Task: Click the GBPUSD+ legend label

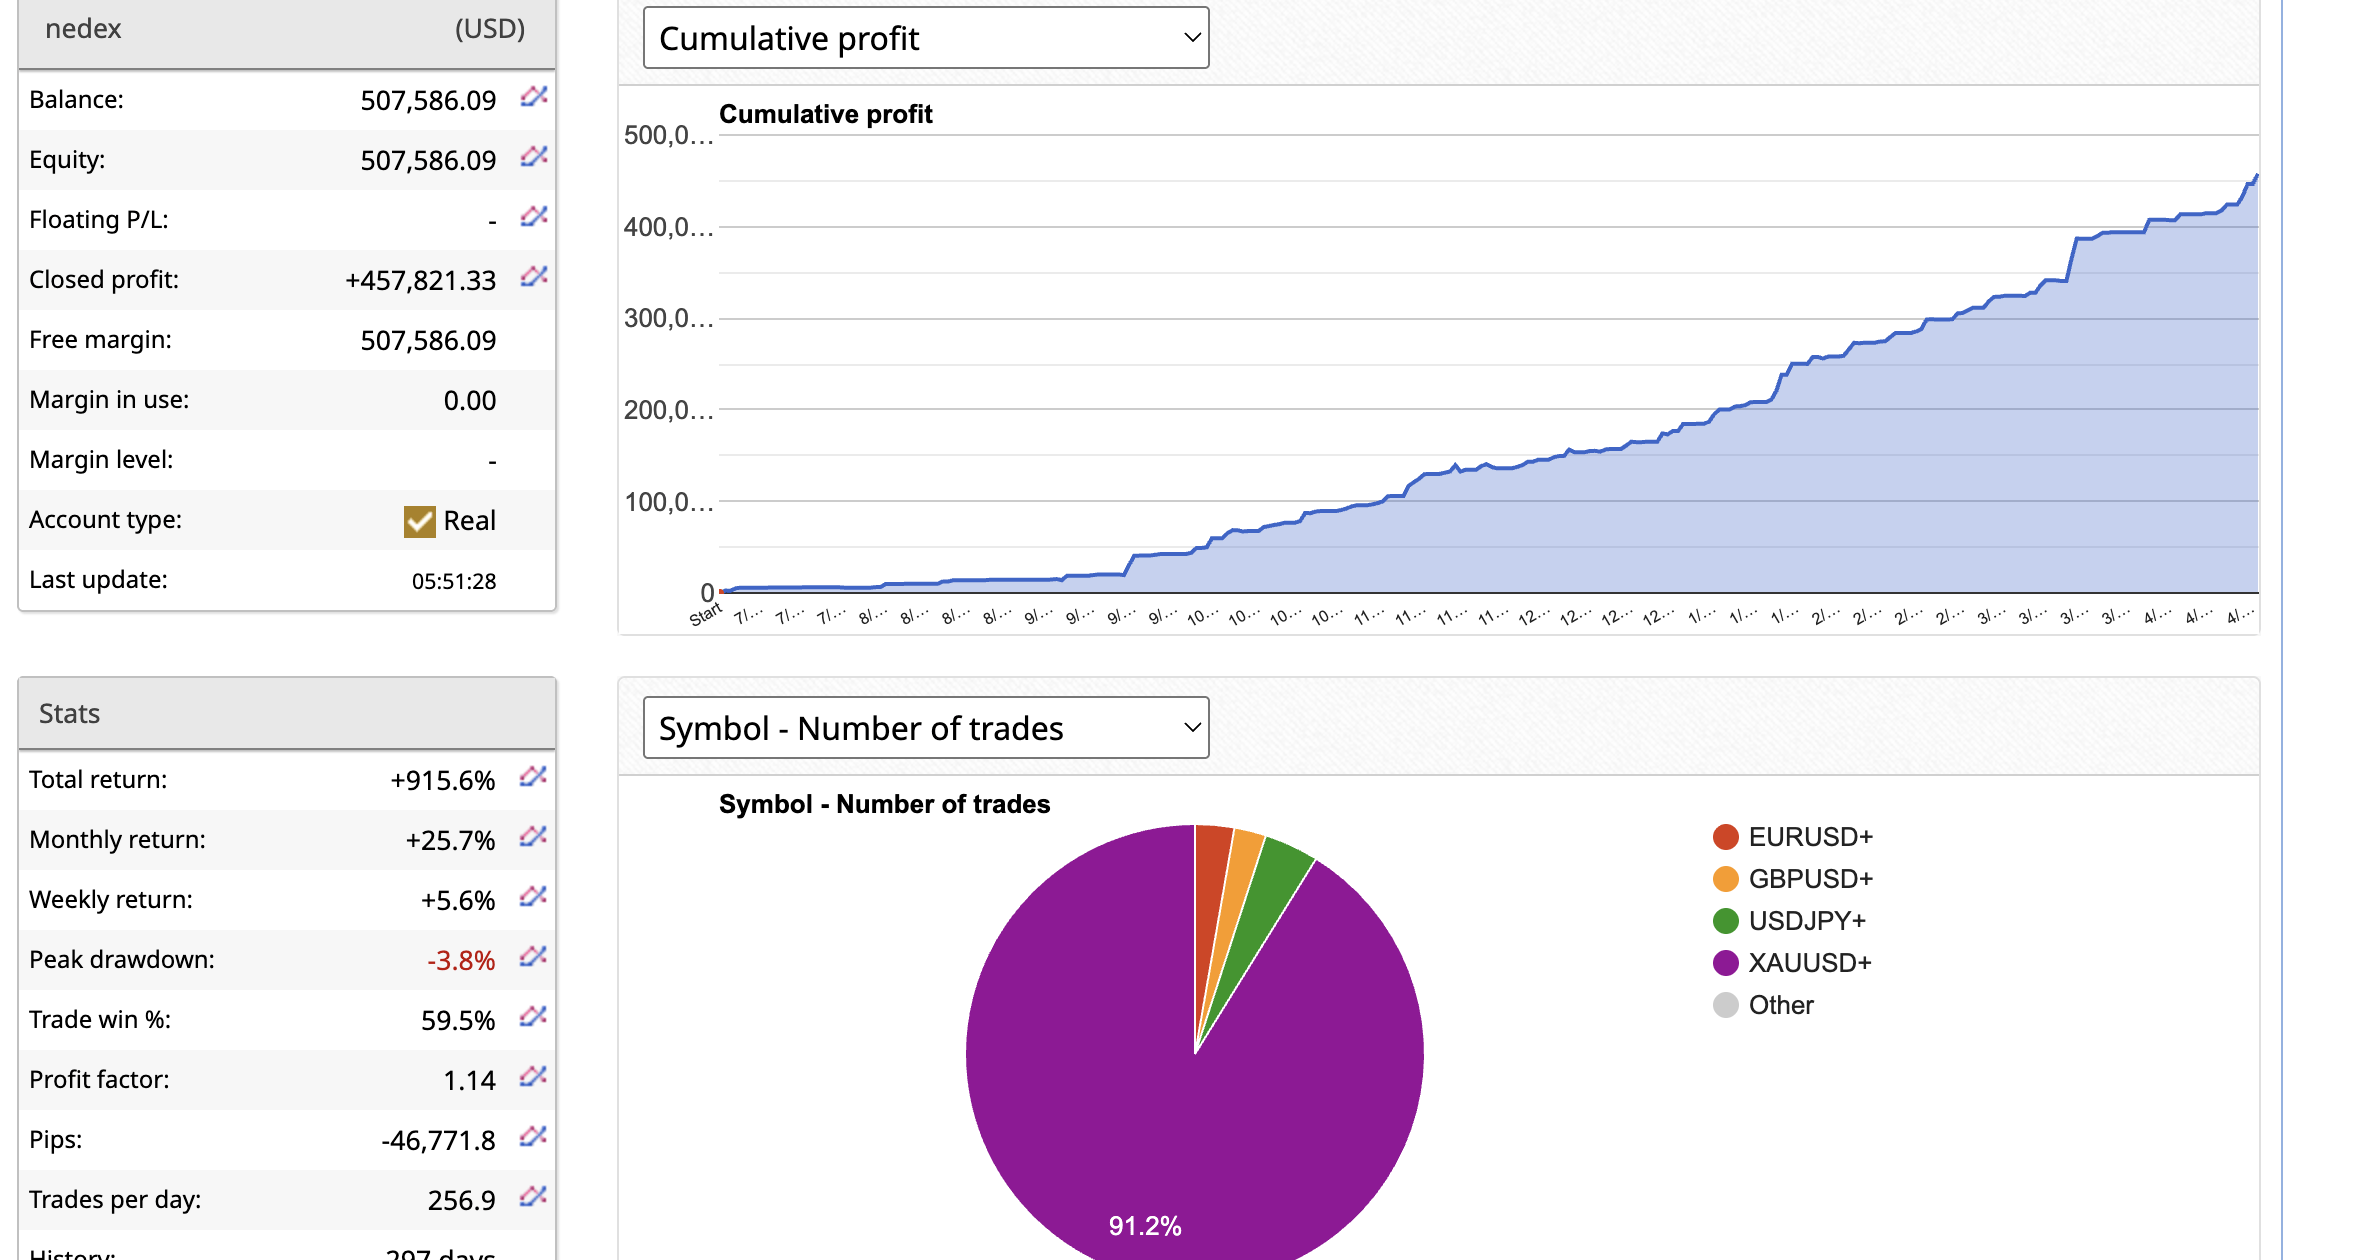Action: coord(1810,878)
